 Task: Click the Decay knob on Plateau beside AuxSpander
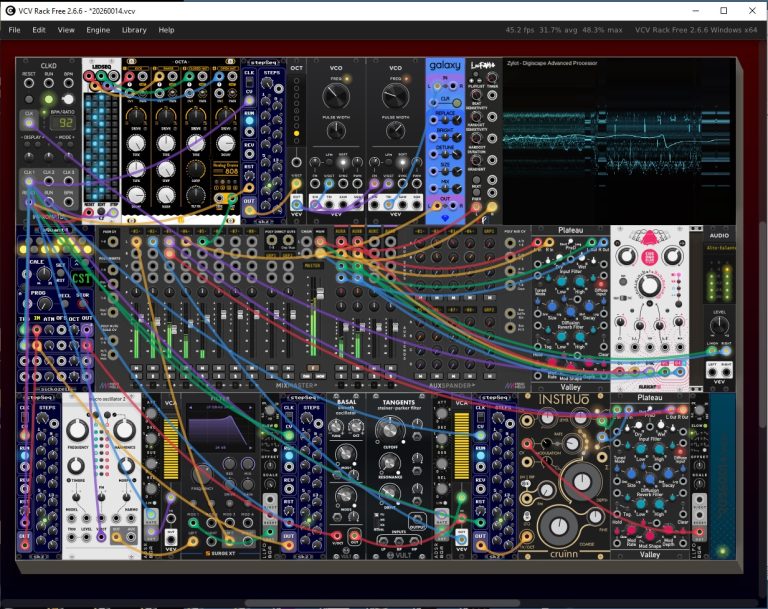tap(589, 307)
